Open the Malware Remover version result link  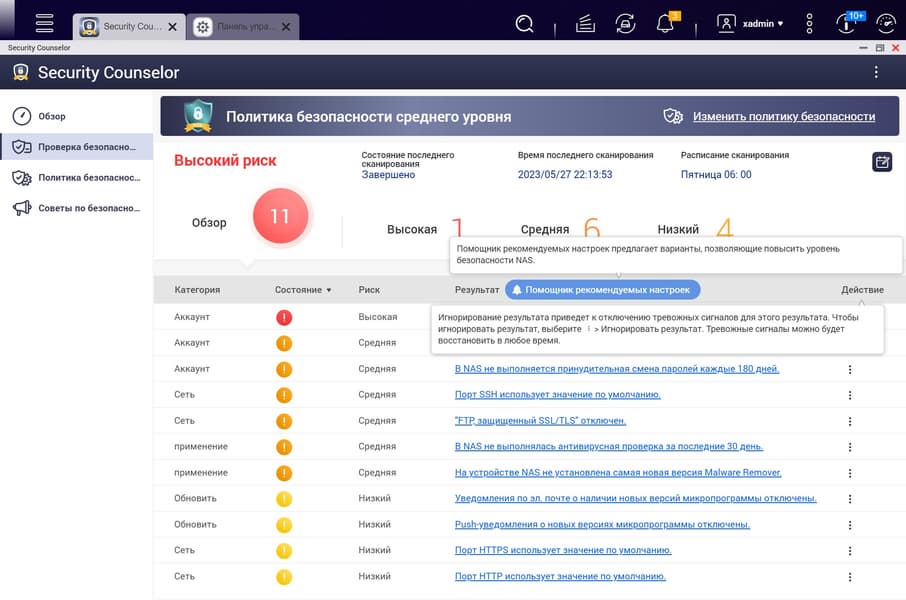617,472
